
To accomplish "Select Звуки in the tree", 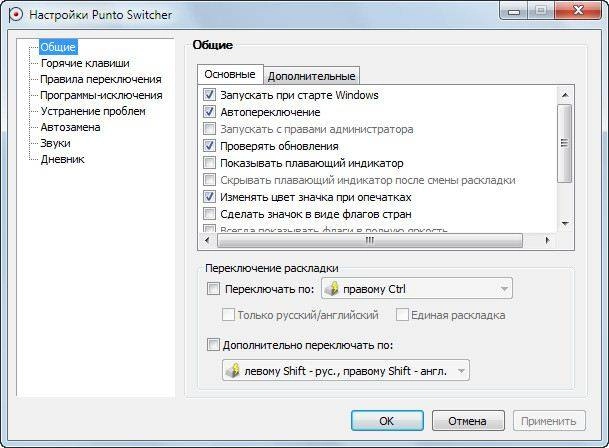I will coord(56,143).
